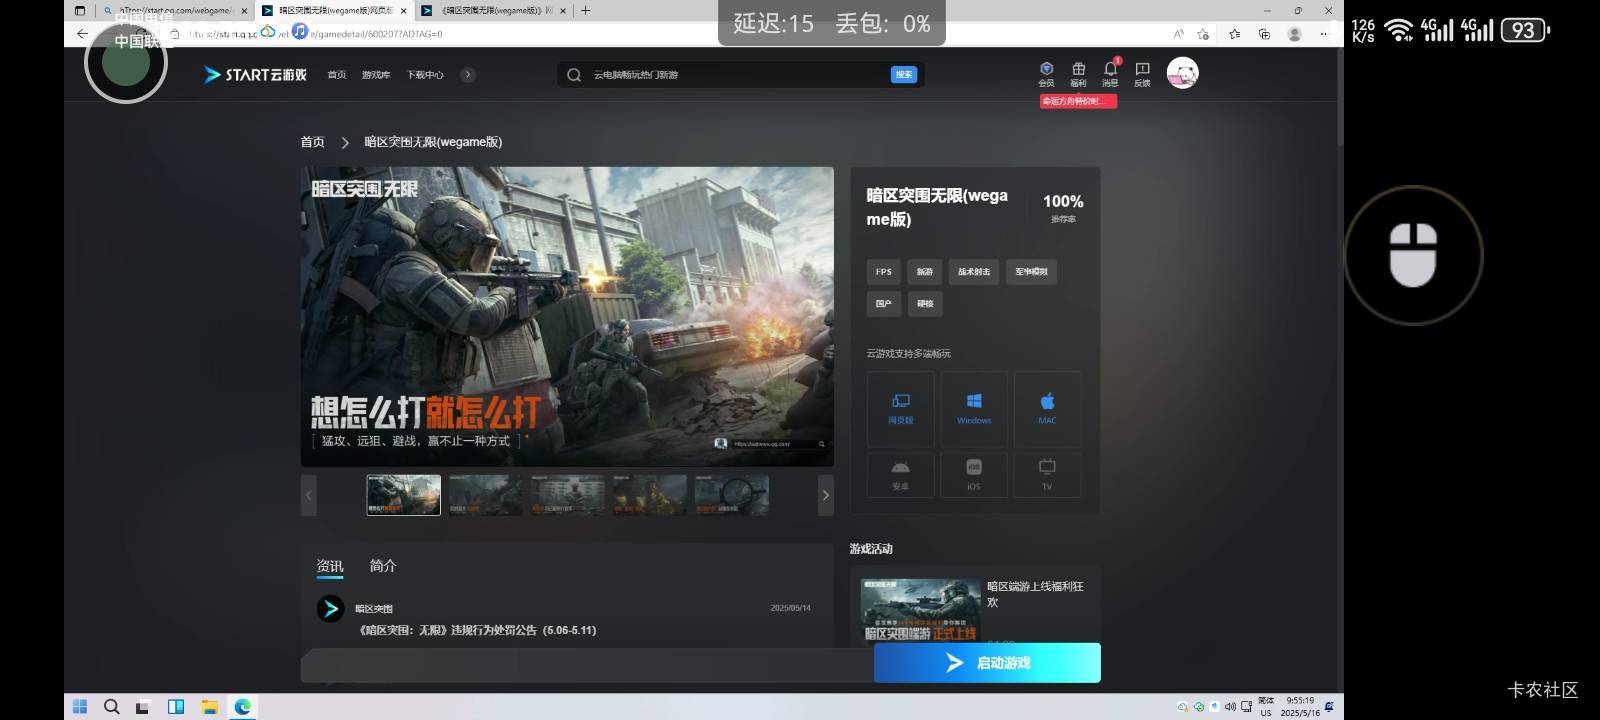Click the 启动游戏 button

[x=987, y=663]
